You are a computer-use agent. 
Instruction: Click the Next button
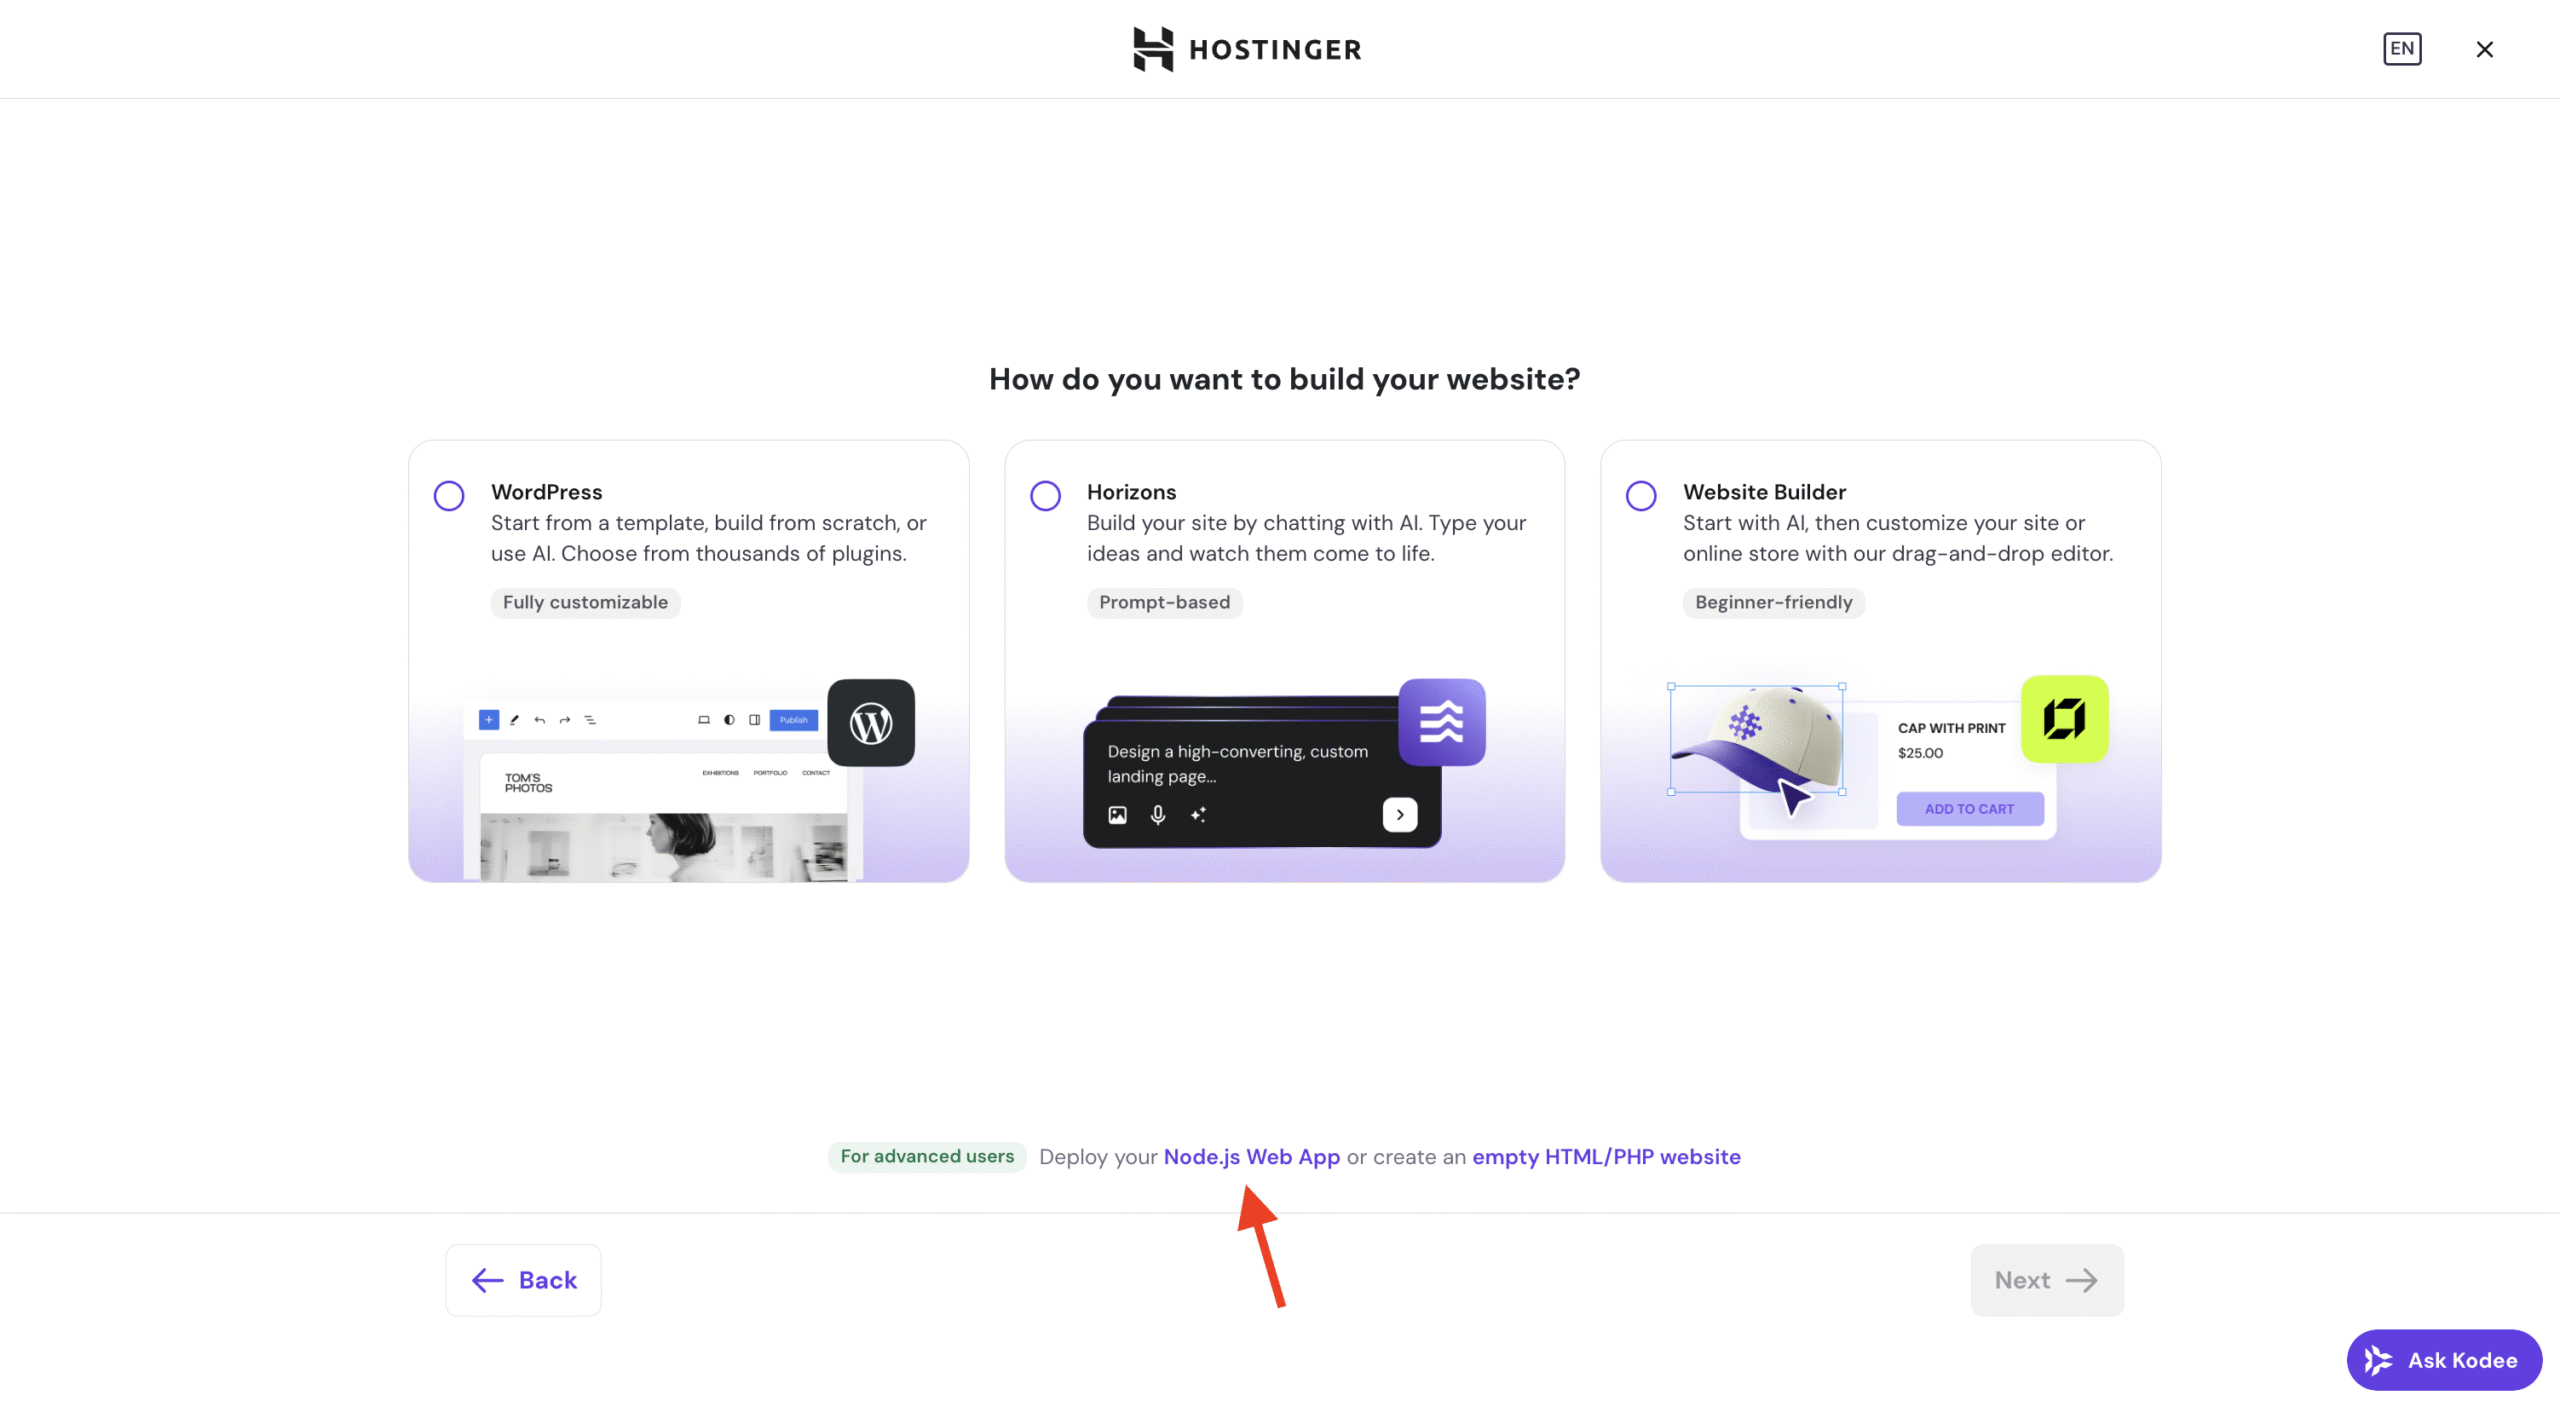click(x=2046, y=1279)
